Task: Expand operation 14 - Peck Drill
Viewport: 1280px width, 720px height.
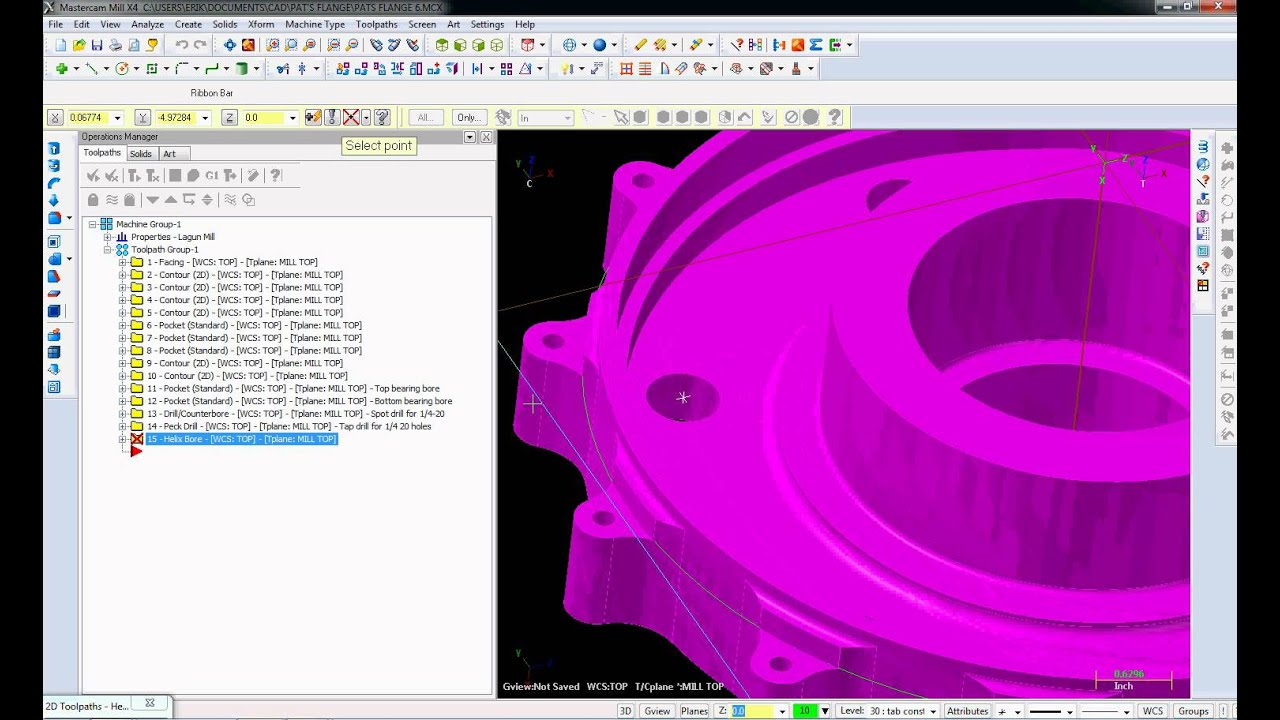Action: click(123, 426)
